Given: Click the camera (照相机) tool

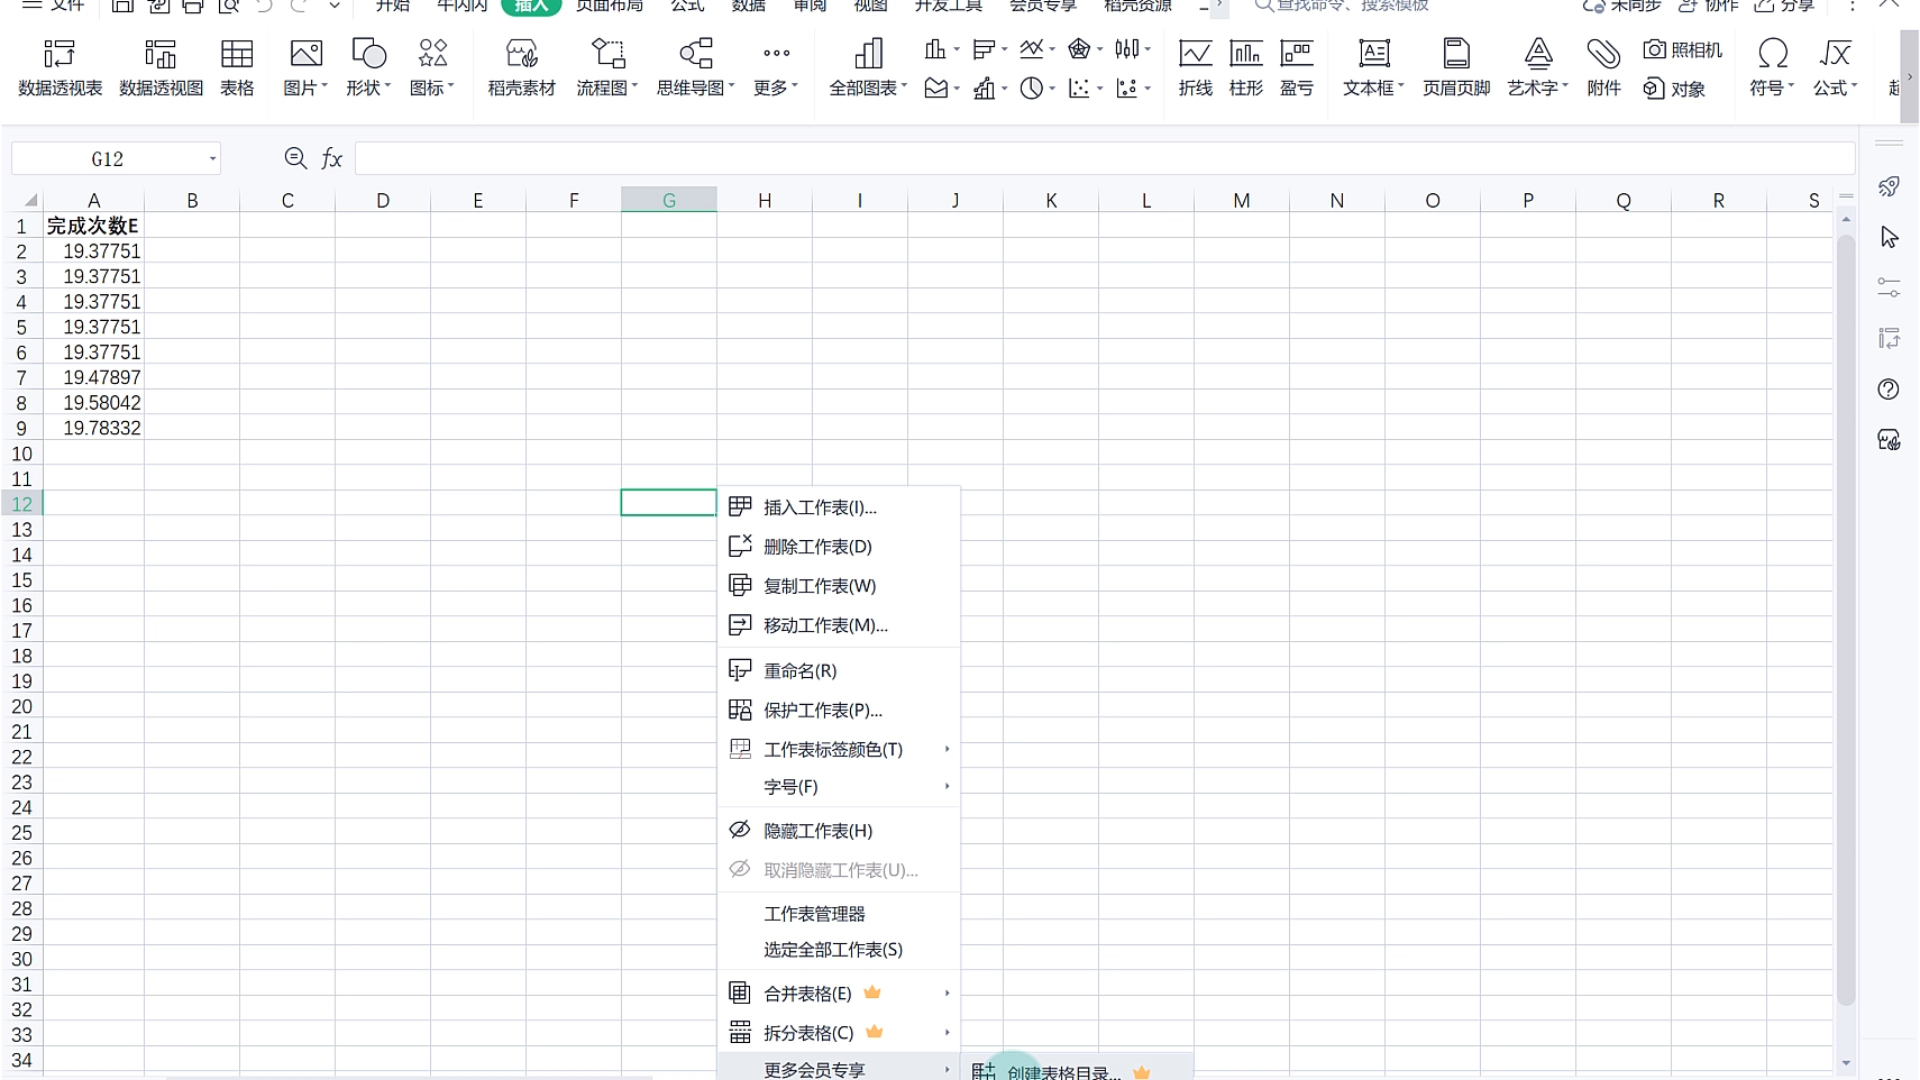Looking at the screenshot, I should (x=1683, y=49).
